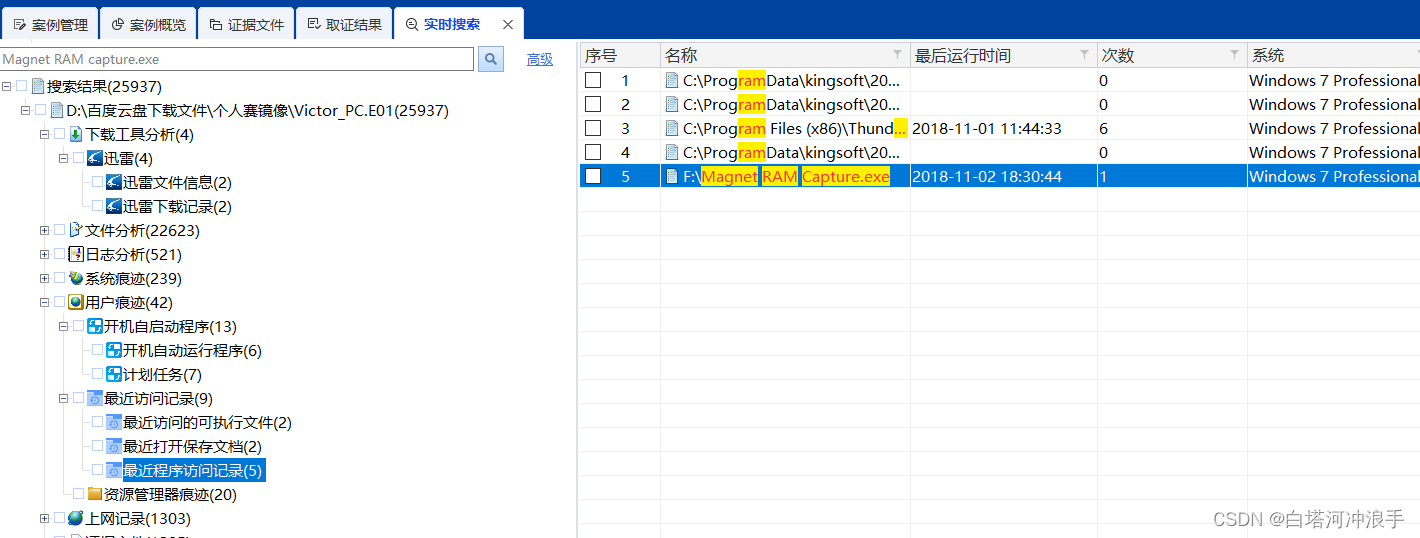Click the image file icon of Victor_PC.E01
The height and width of the screenshot is (538, 1420).
(x=57, y=110)
